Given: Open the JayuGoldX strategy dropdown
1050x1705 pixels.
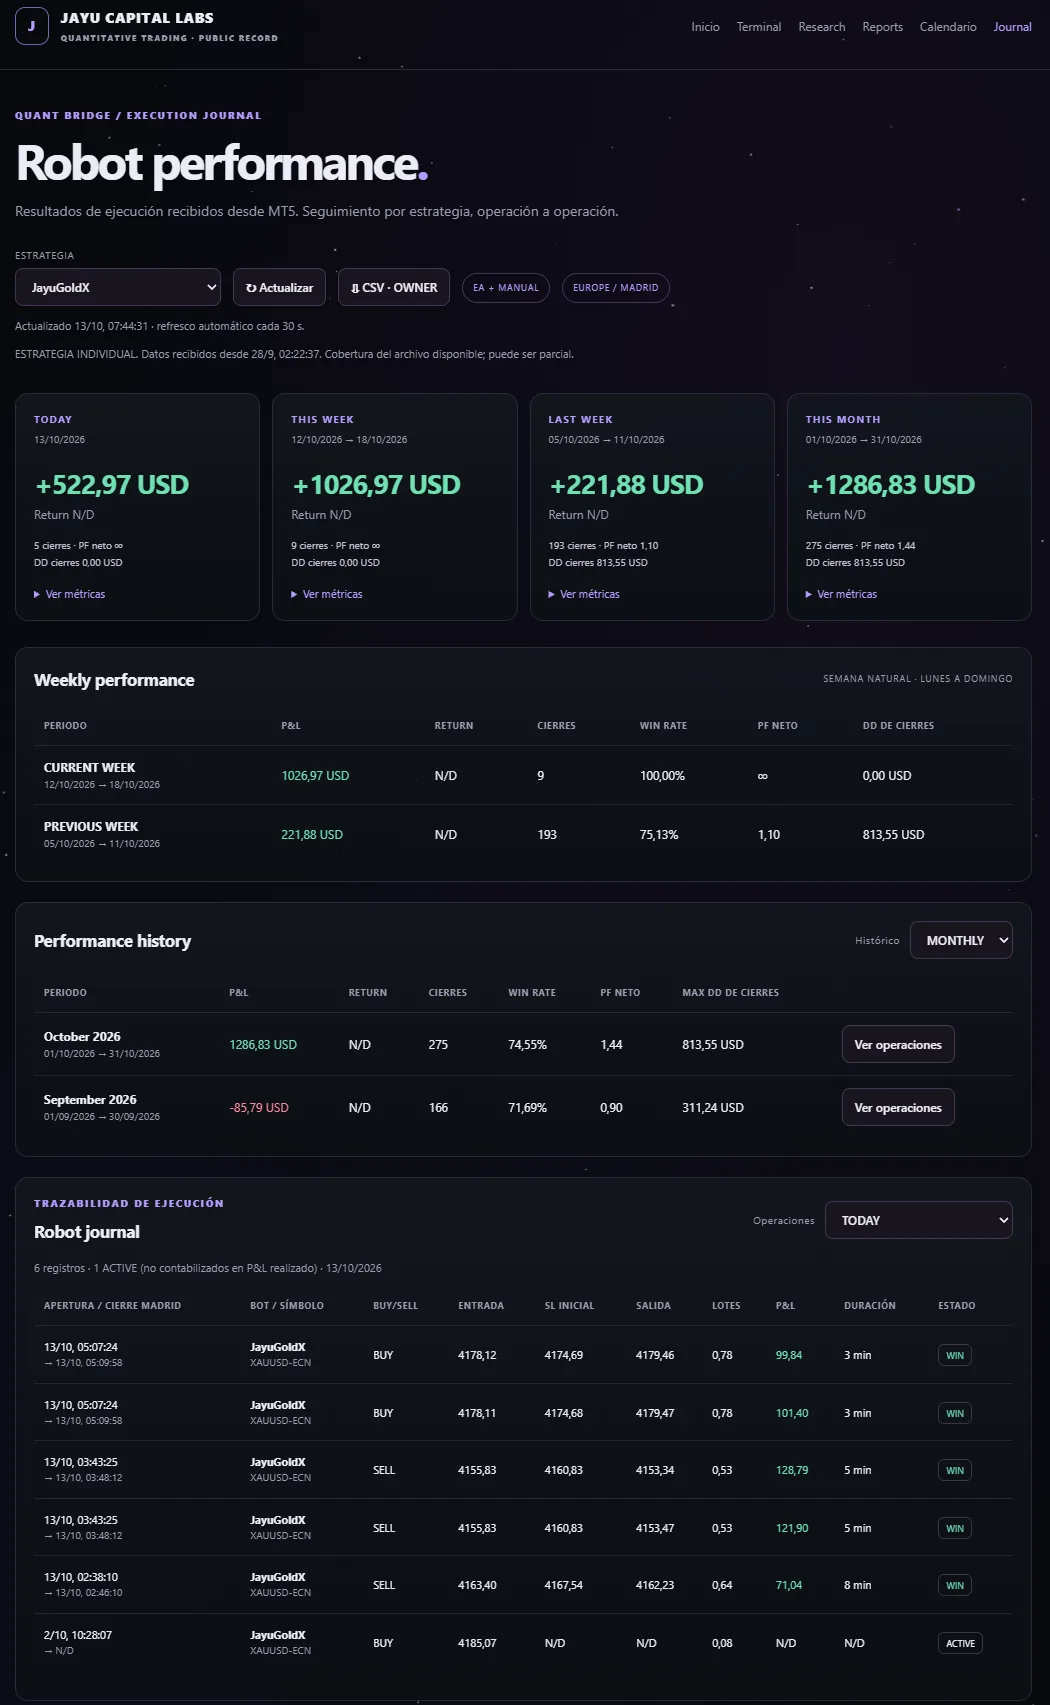Looking at the screenshot, I should (118, 288).
